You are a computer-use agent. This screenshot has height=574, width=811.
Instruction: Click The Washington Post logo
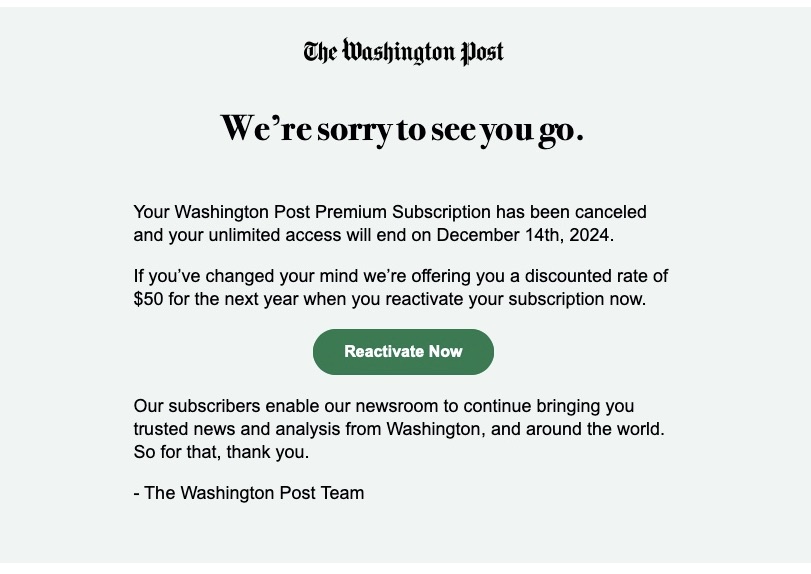(403, 52)
